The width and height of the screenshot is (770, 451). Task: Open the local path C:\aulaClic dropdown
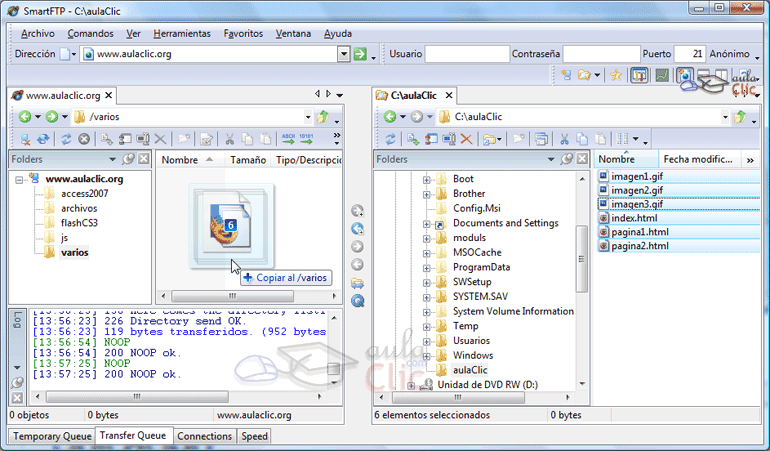[x=725, y=117]
